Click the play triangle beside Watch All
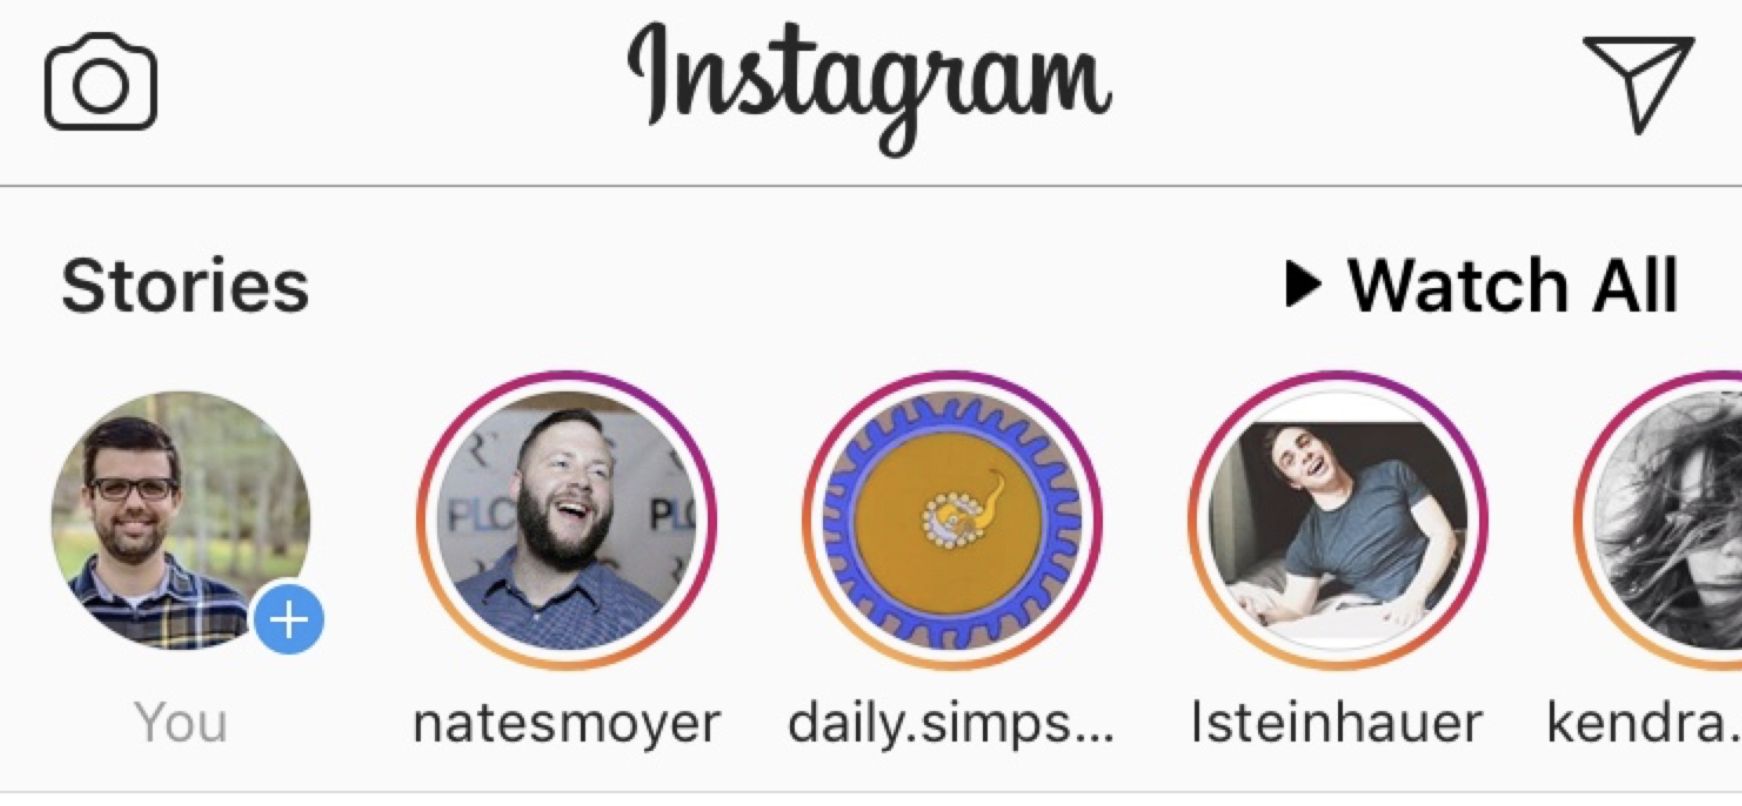The height and width of the screenshot is (806, 1742). point(1302,285)
